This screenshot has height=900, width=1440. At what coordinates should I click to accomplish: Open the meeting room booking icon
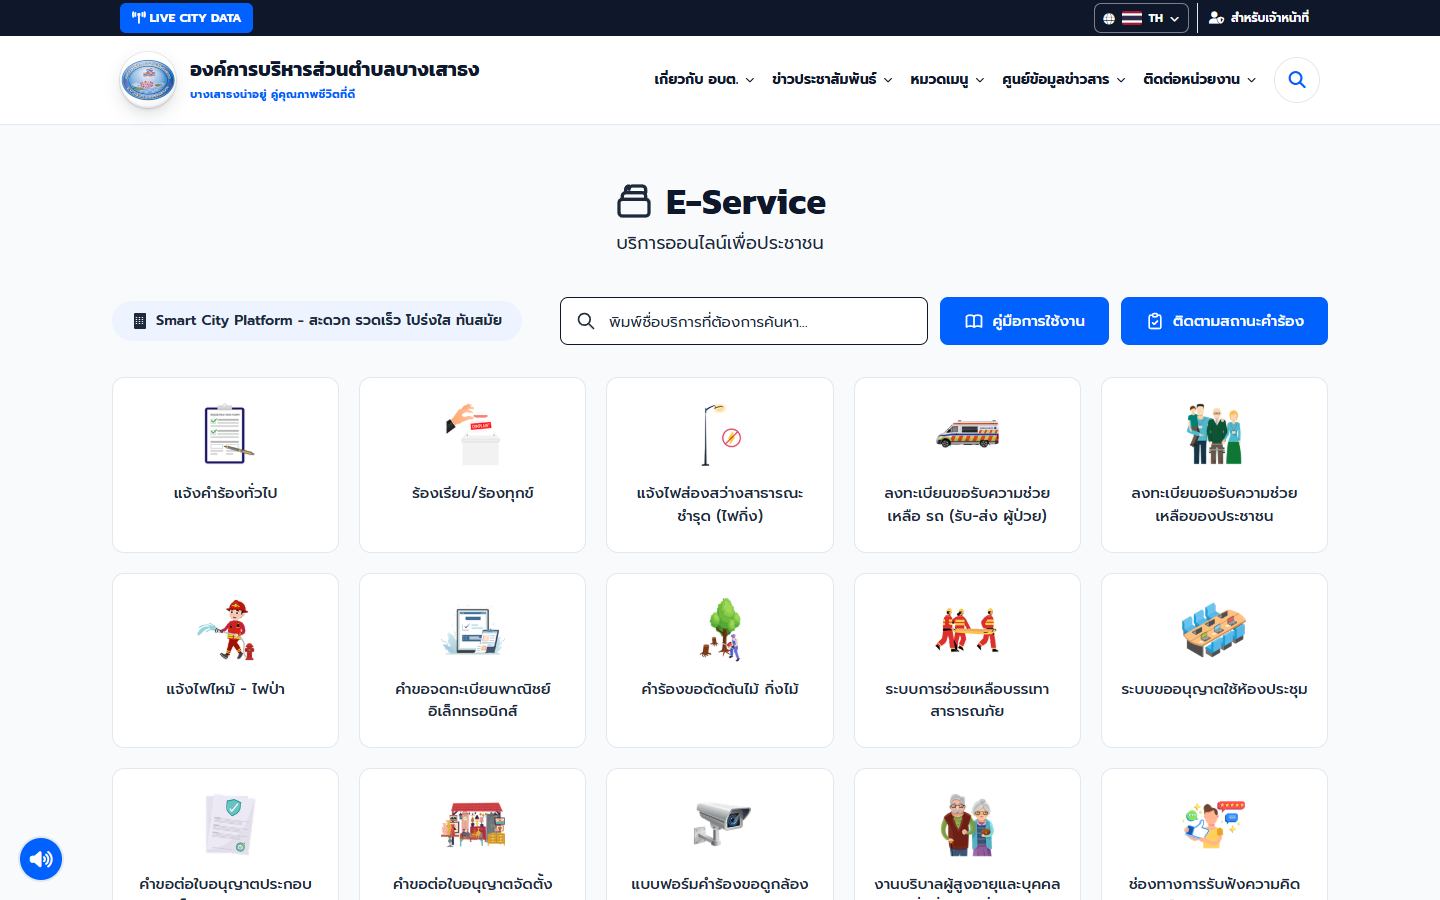pyautogui.click(x=1214, y=629)
